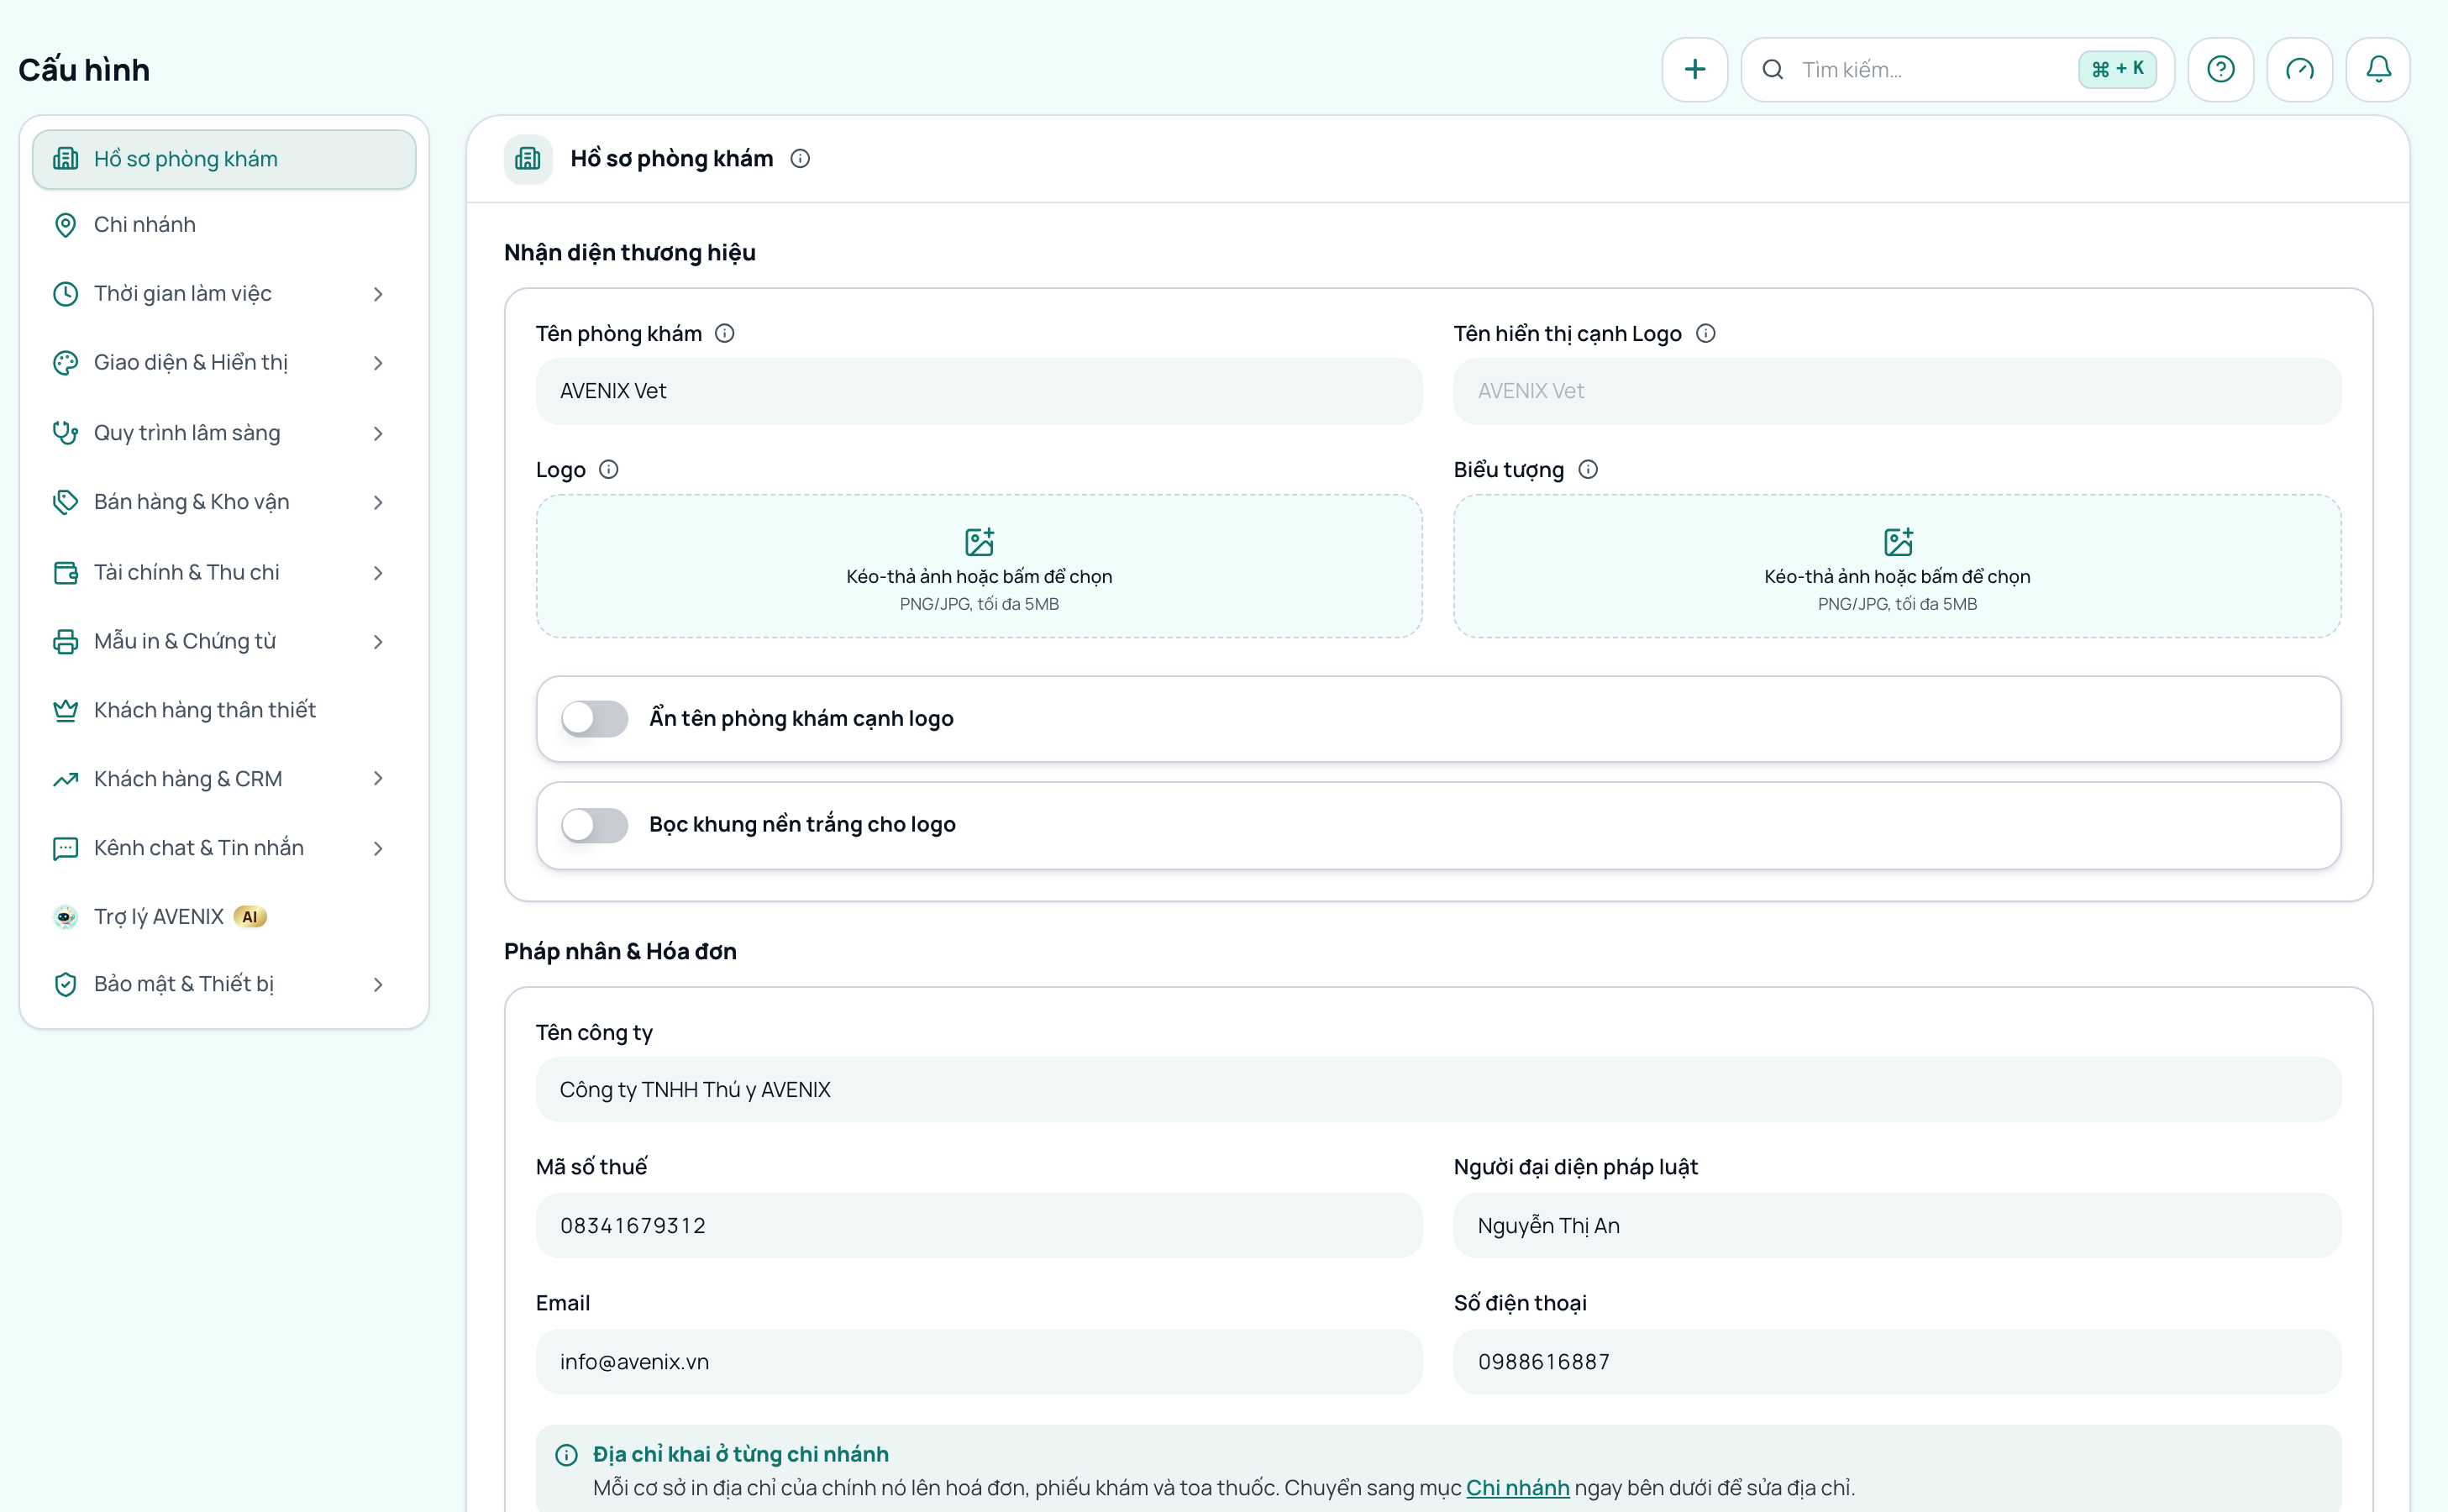Open Chi nhánh sidebar item
This screenshot has height=1512, width=2448.
[224, 225]
